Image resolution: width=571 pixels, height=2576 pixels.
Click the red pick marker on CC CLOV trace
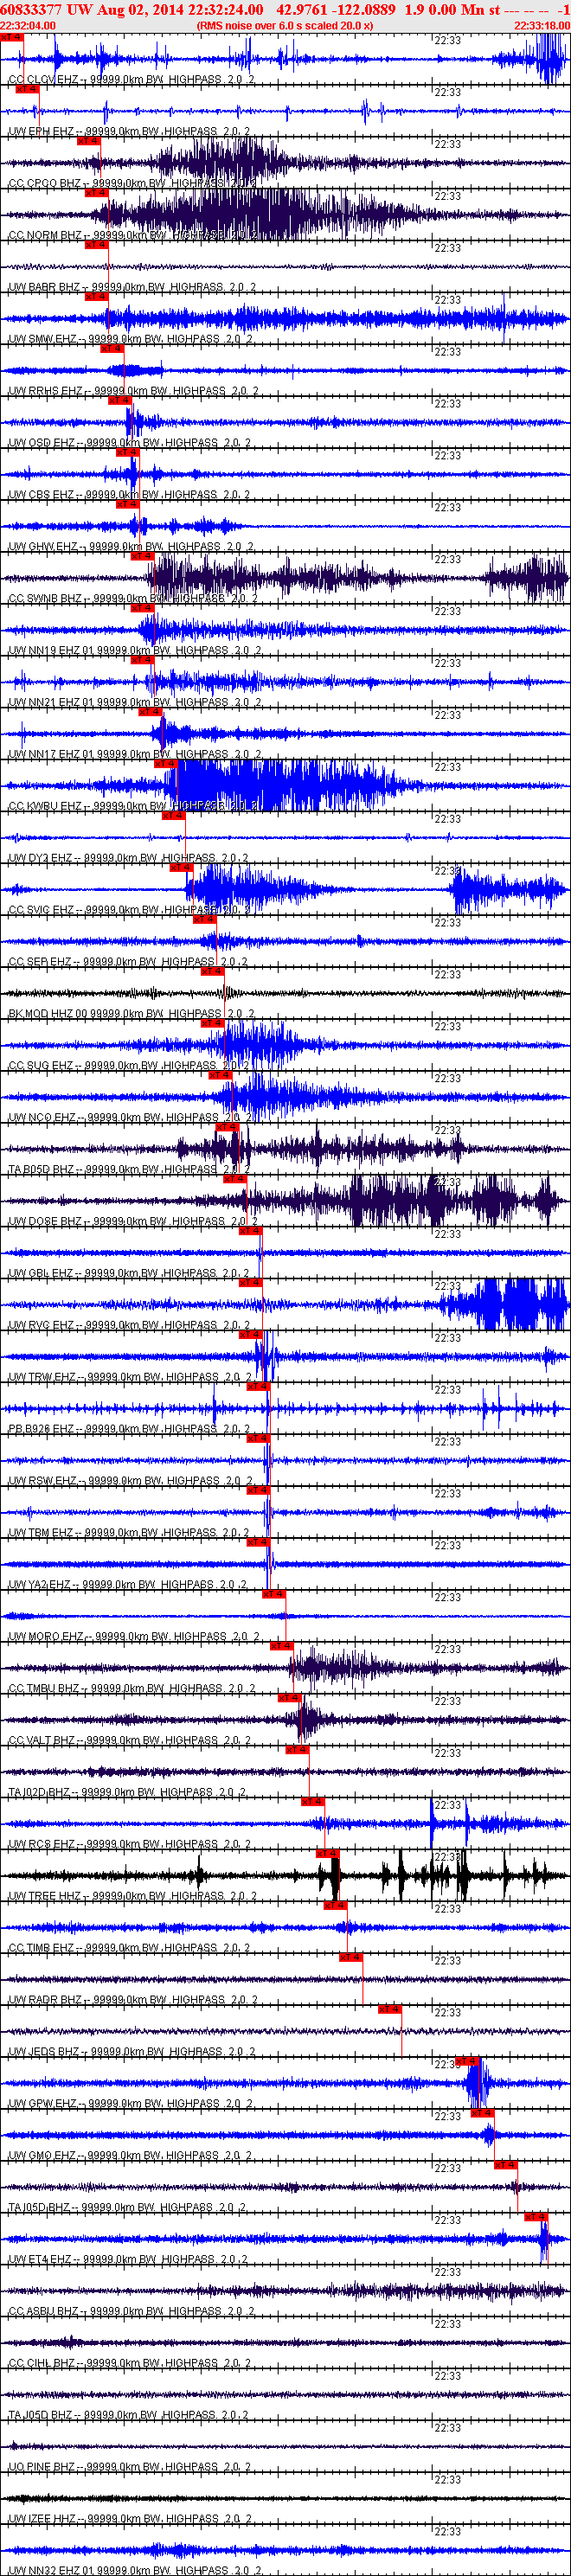coord(11,37)
